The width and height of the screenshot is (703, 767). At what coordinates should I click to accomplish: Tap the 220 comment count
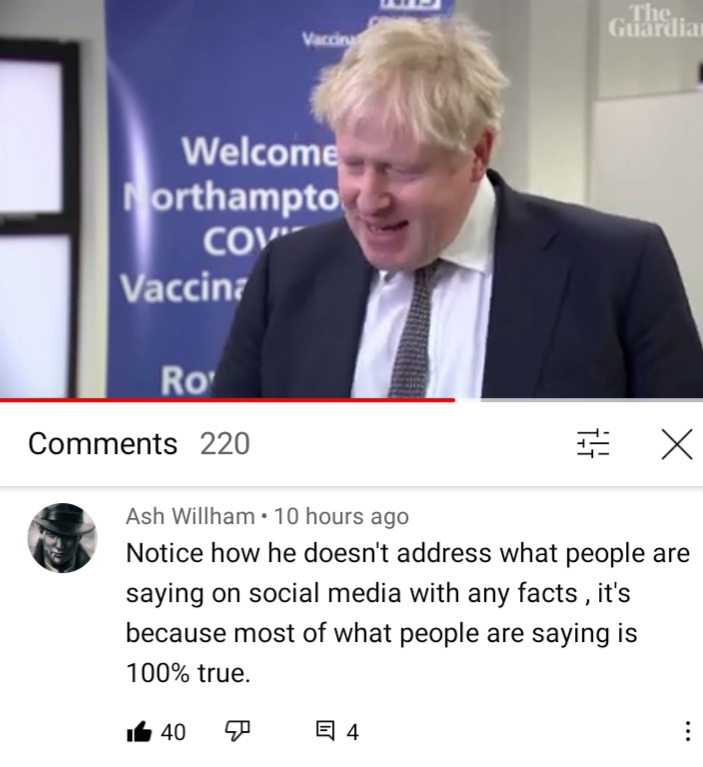point(225,444)
